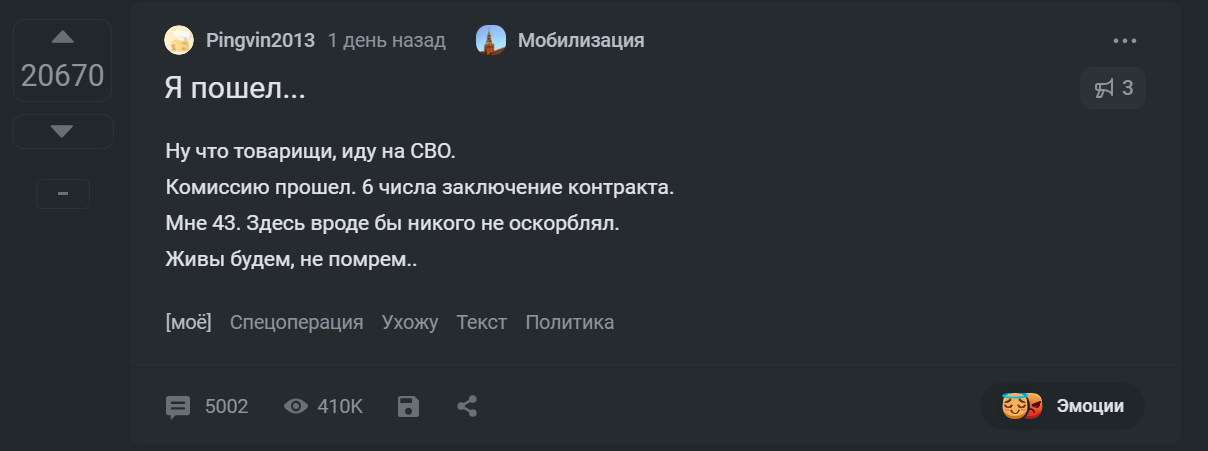Downvote the post with the down arrow
1208x451 pixels.
pyautogui.click(x=63, y=131)
